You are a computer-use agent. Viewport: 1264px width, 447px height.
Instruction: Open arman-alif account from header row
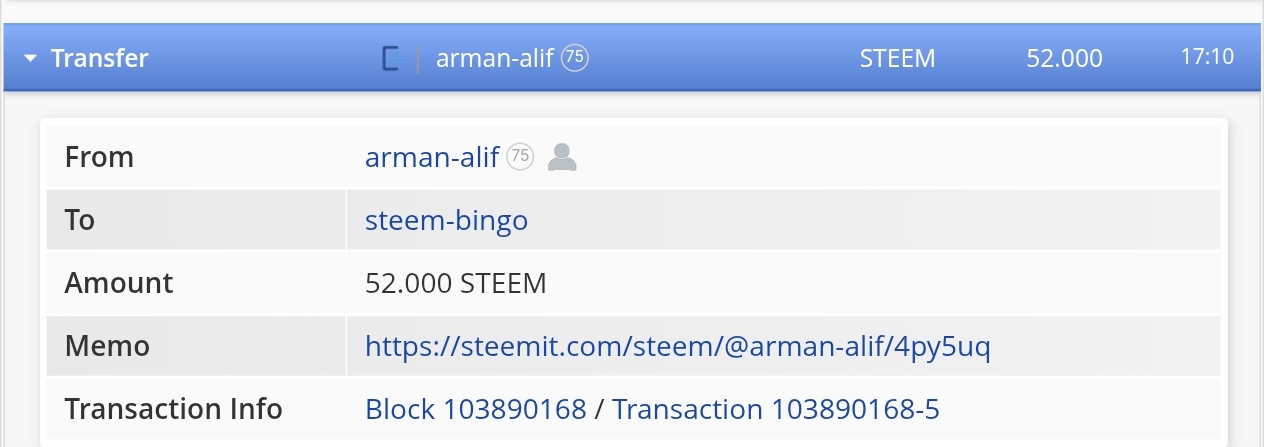(x=495, y=58)
